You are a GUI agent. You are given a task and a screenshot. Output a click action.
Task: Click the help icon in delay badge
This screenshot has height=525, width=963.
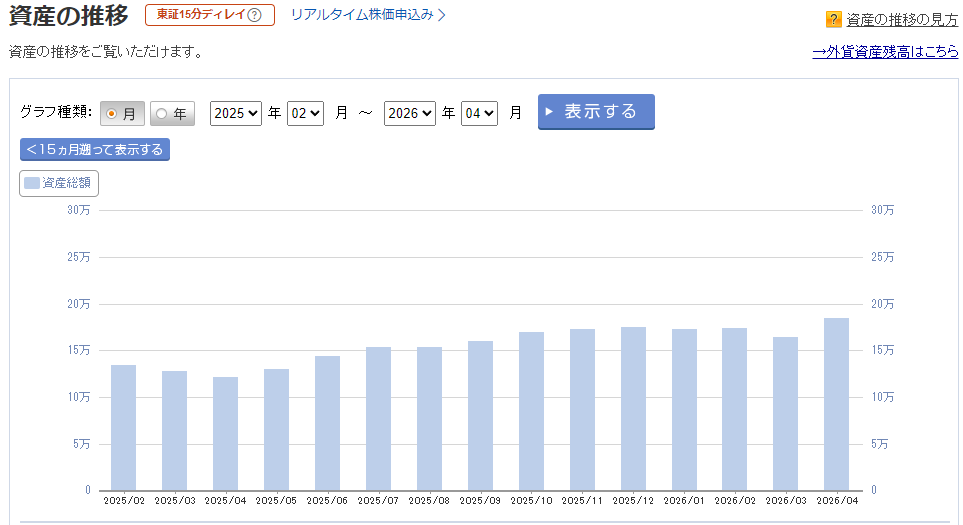tap(254, 15)
